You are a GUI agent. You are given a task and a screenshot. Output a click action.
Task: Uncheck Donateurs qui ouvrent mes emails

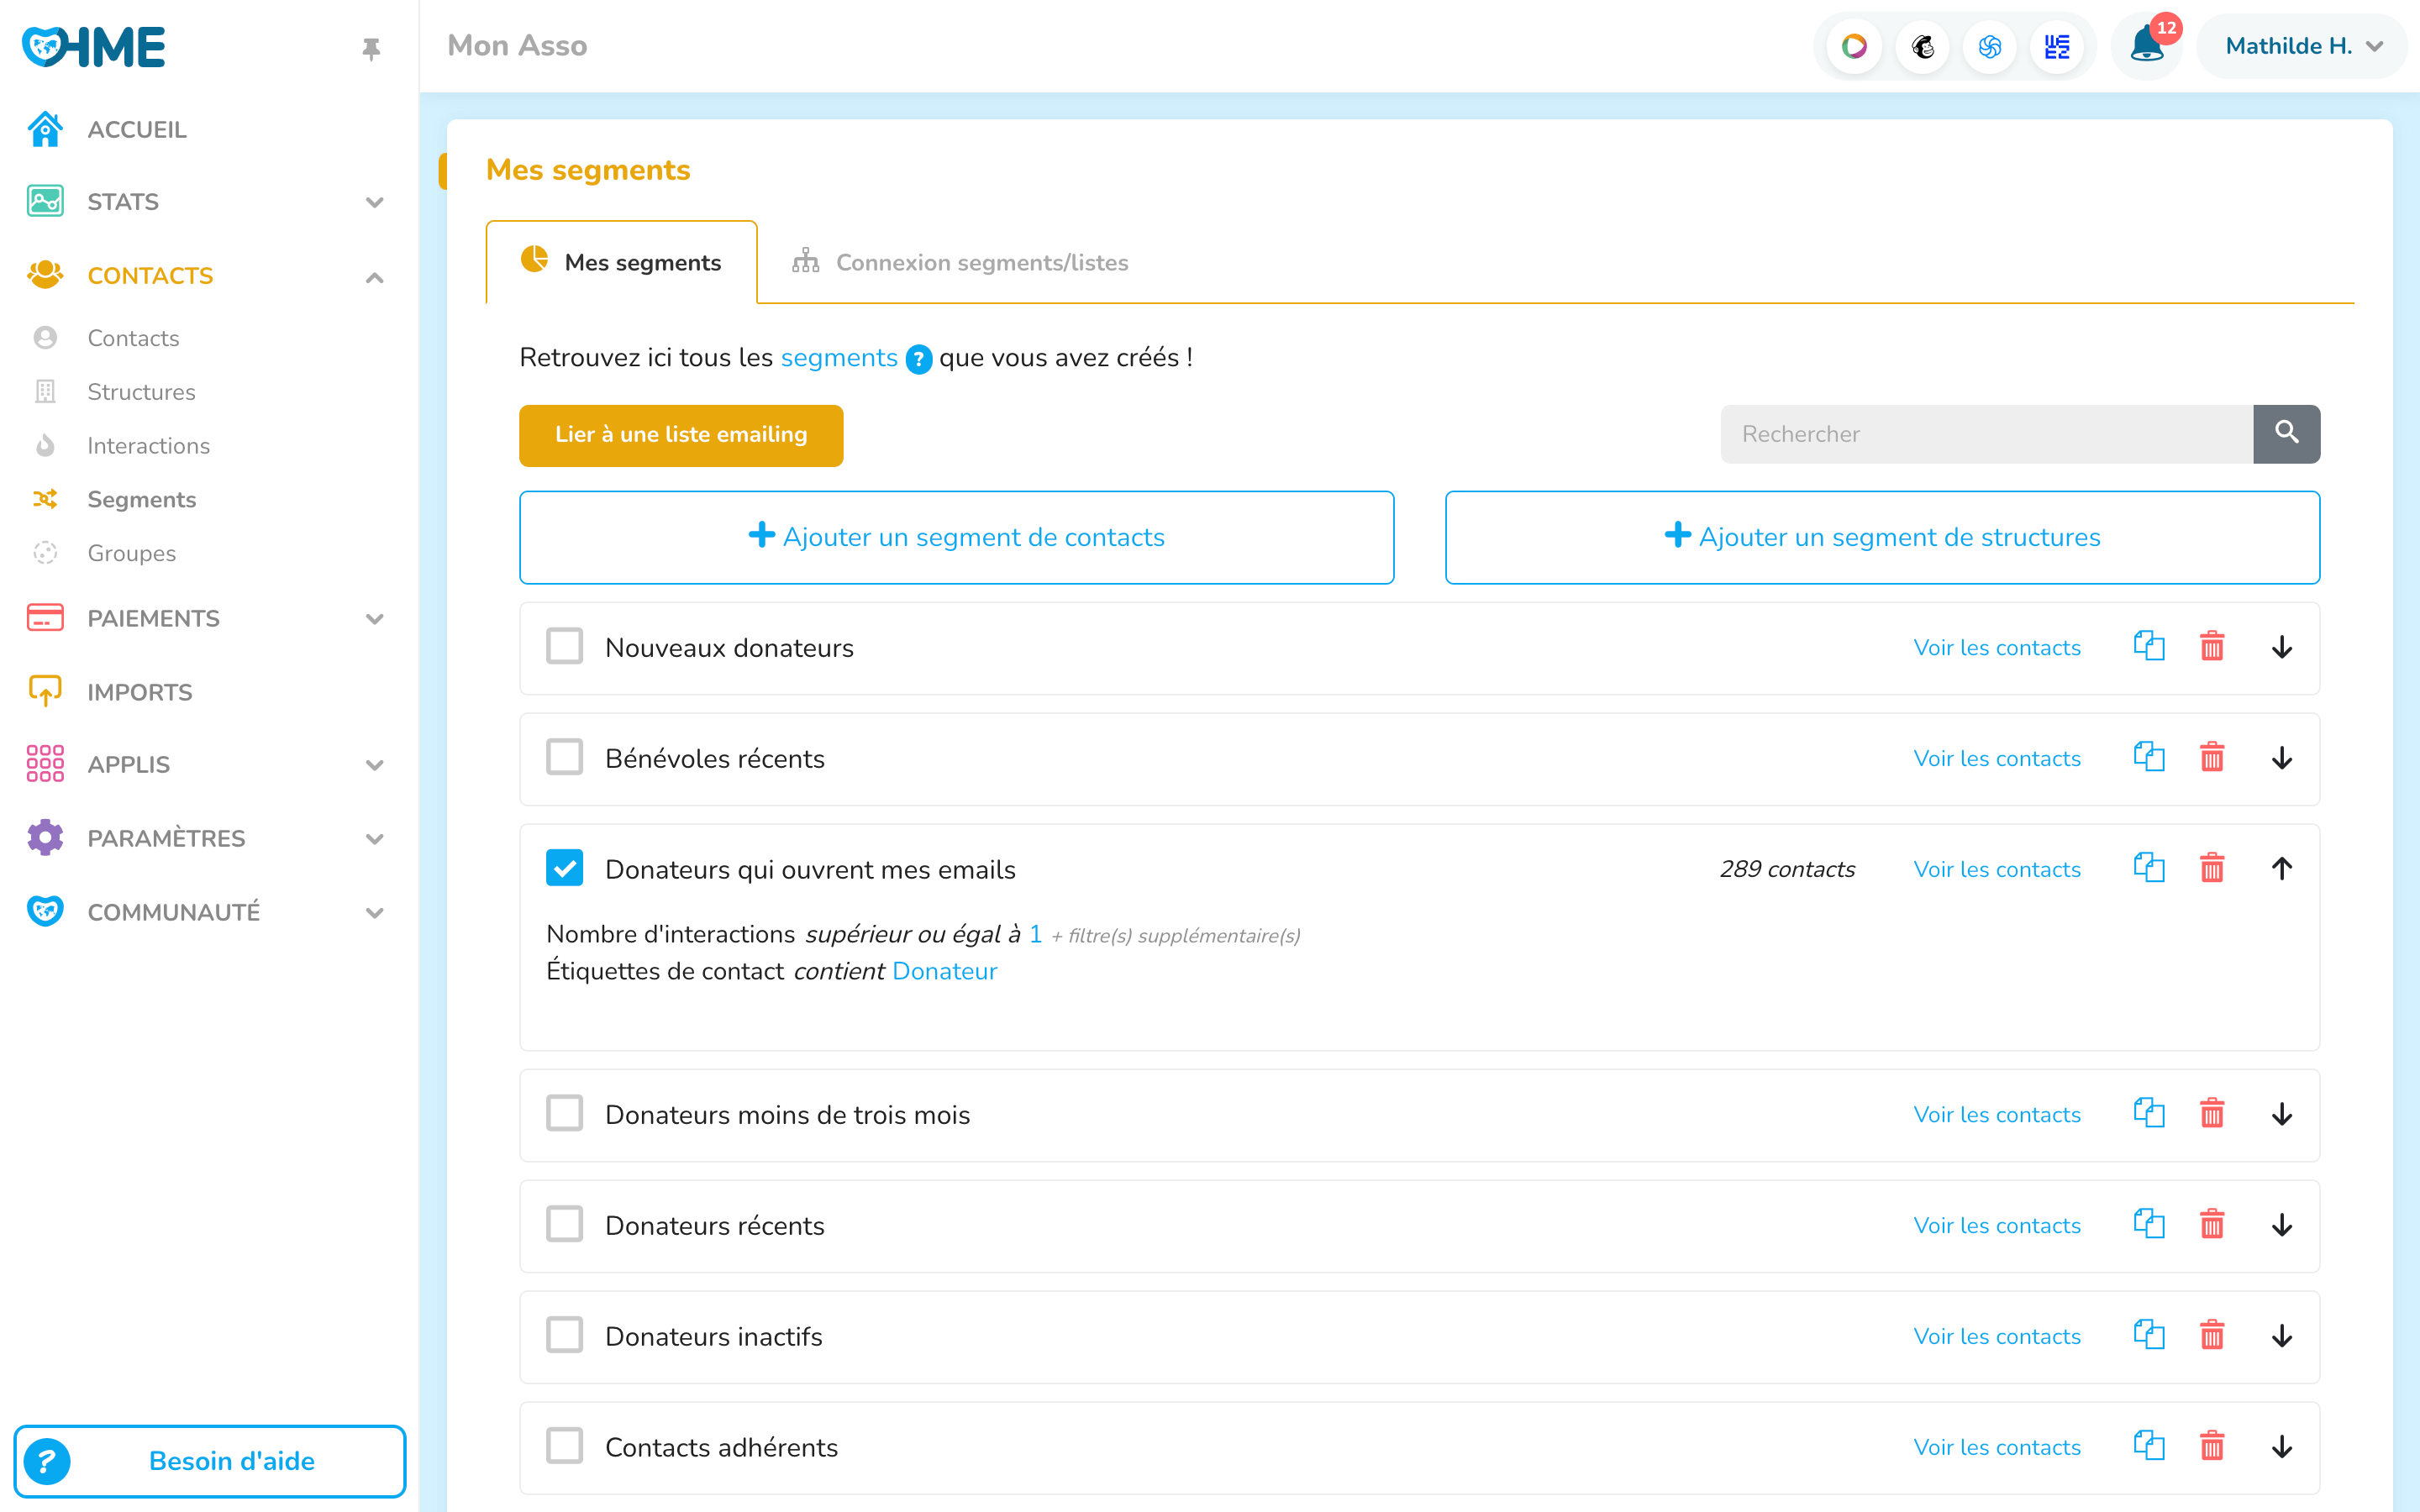565,869
